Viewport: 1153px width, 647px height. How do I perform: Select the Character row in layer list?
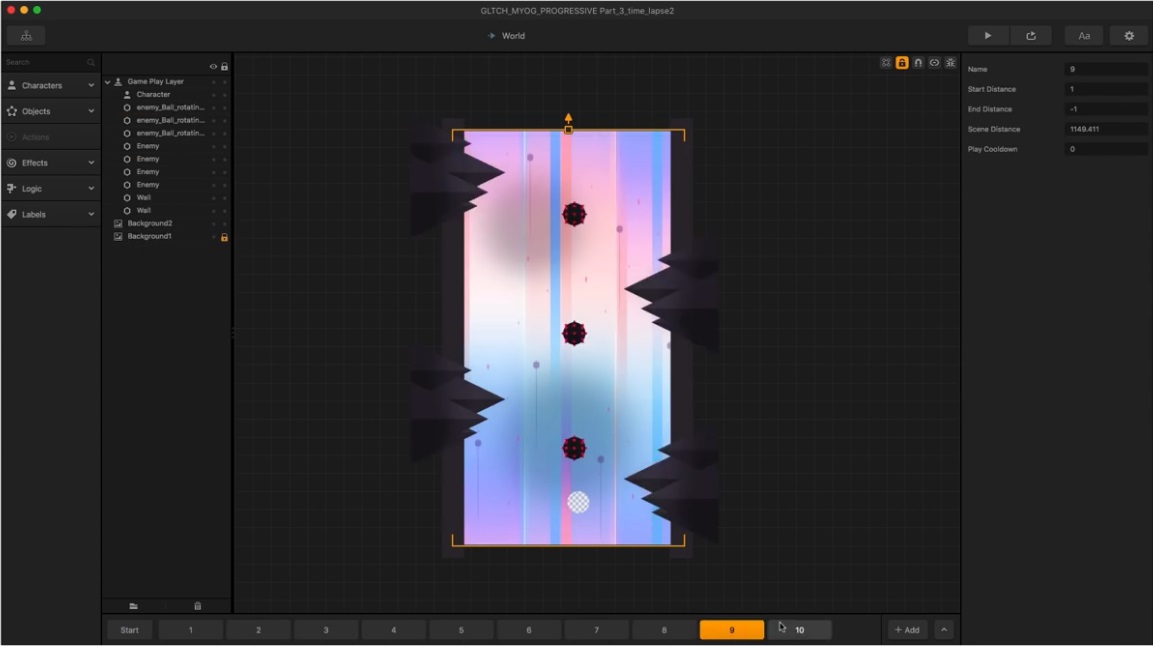pyautogui.click(x=167, y=95)
